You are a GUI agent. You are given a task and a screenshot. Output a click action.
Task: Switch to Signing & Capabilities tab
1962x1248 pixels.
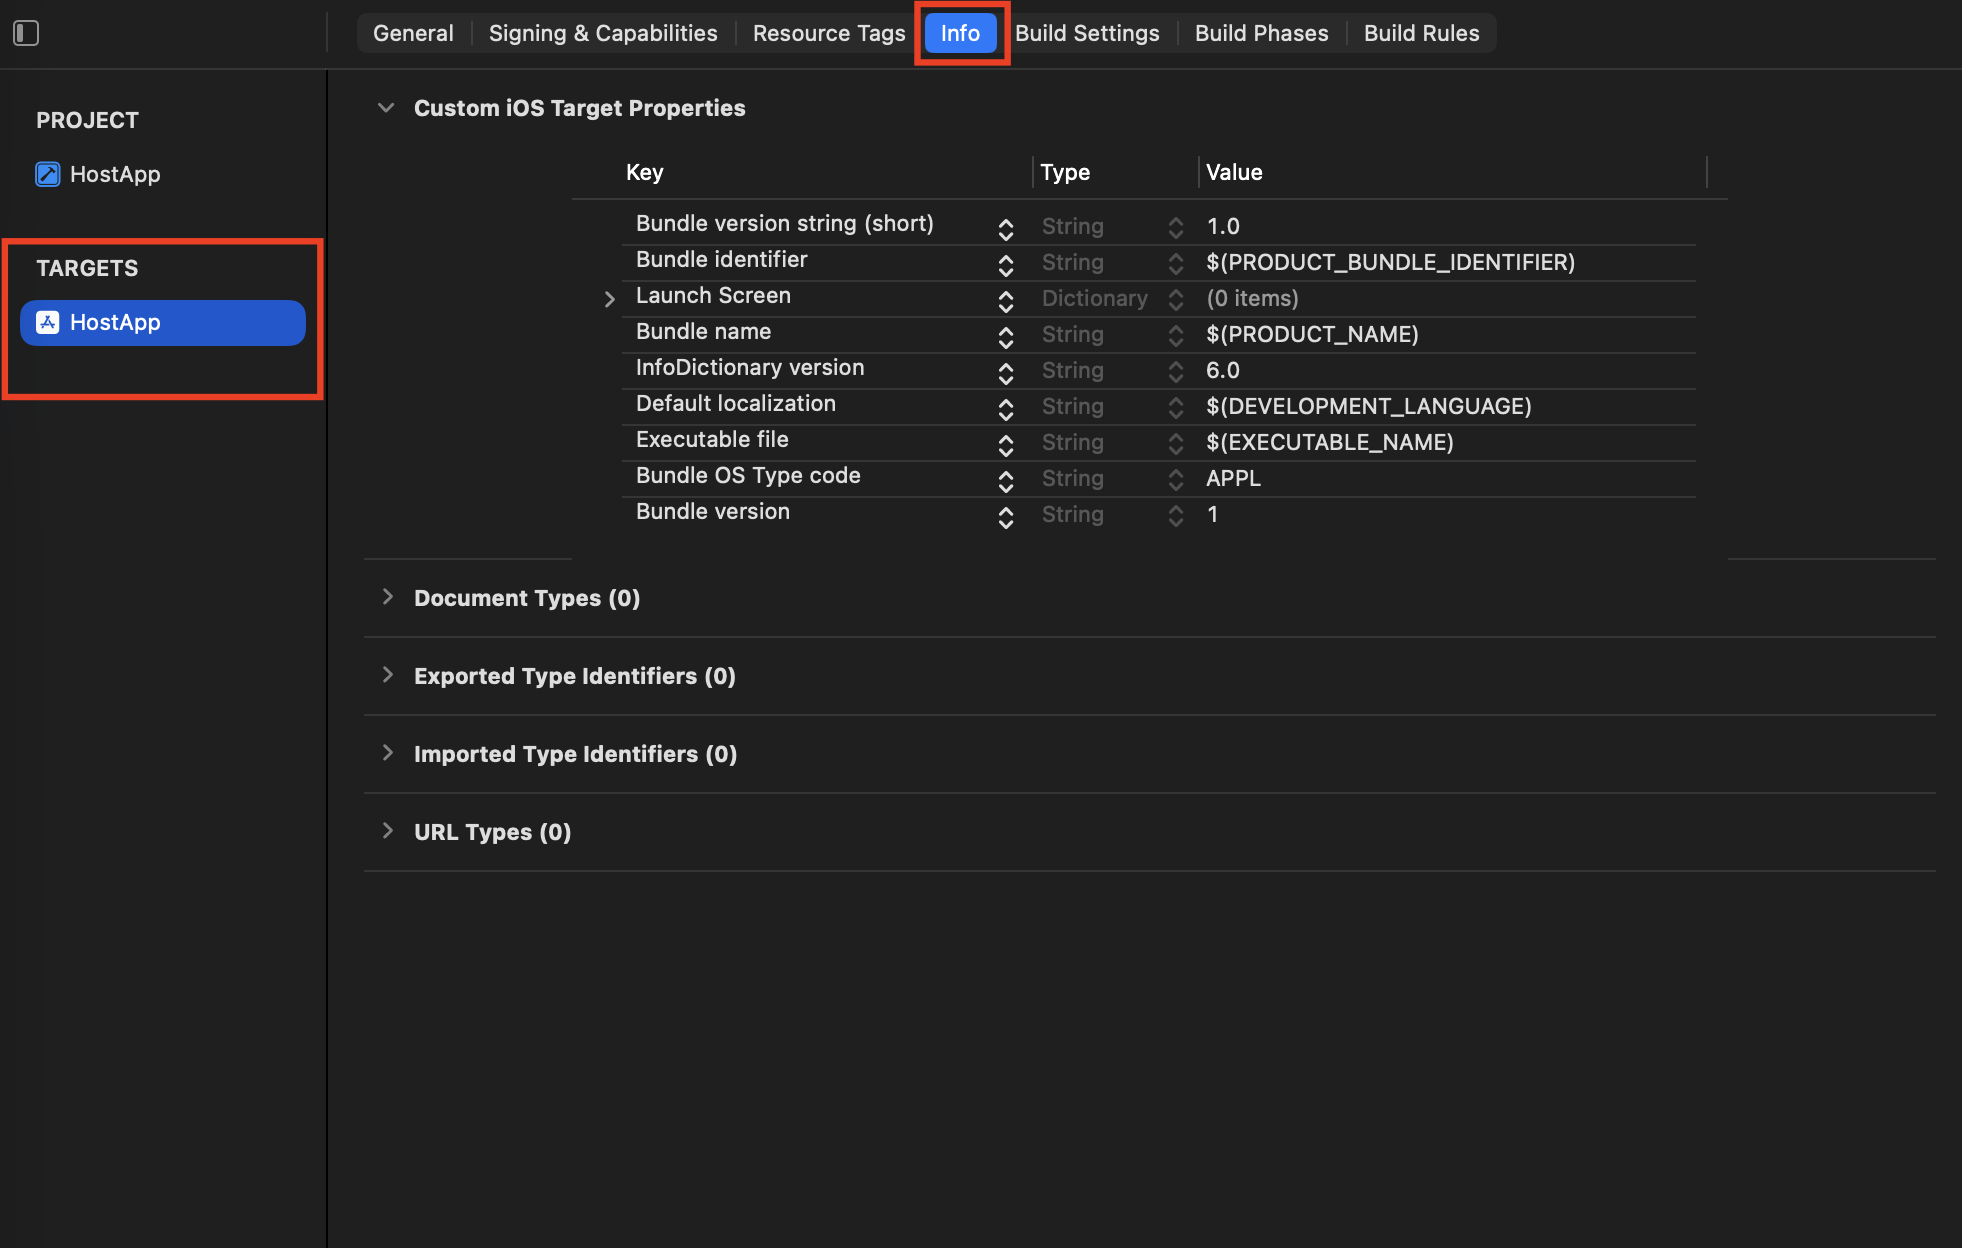pyautogui.click(x=603, y=33)
